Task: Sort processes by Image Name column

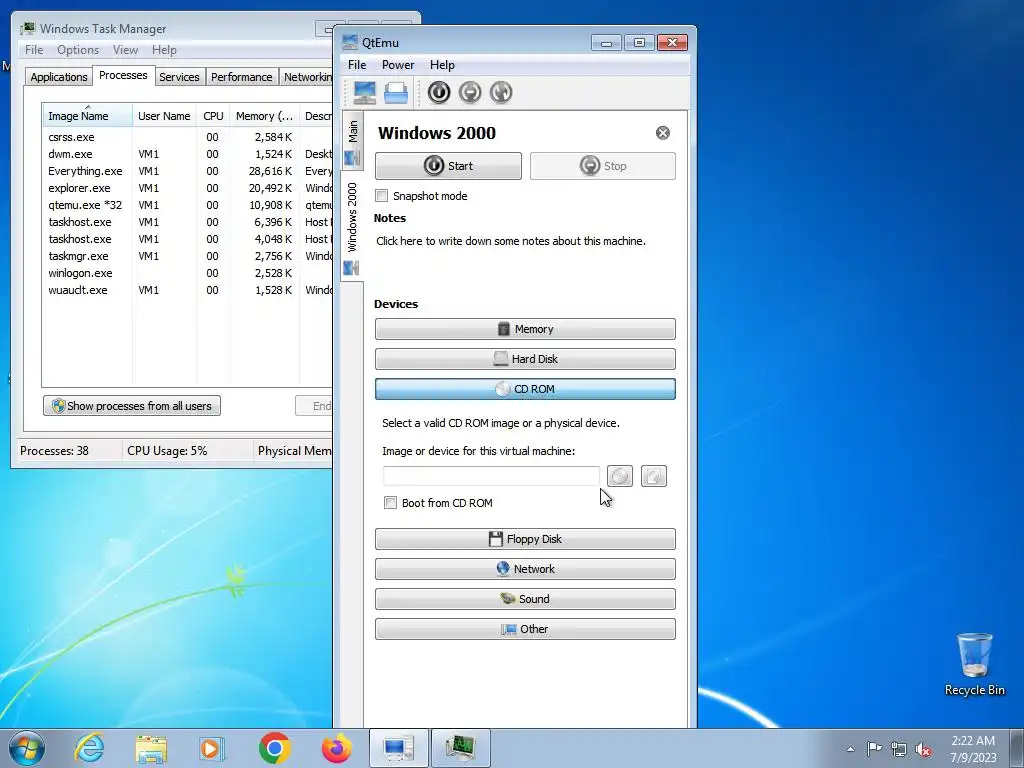Action: tap(88, 116)
